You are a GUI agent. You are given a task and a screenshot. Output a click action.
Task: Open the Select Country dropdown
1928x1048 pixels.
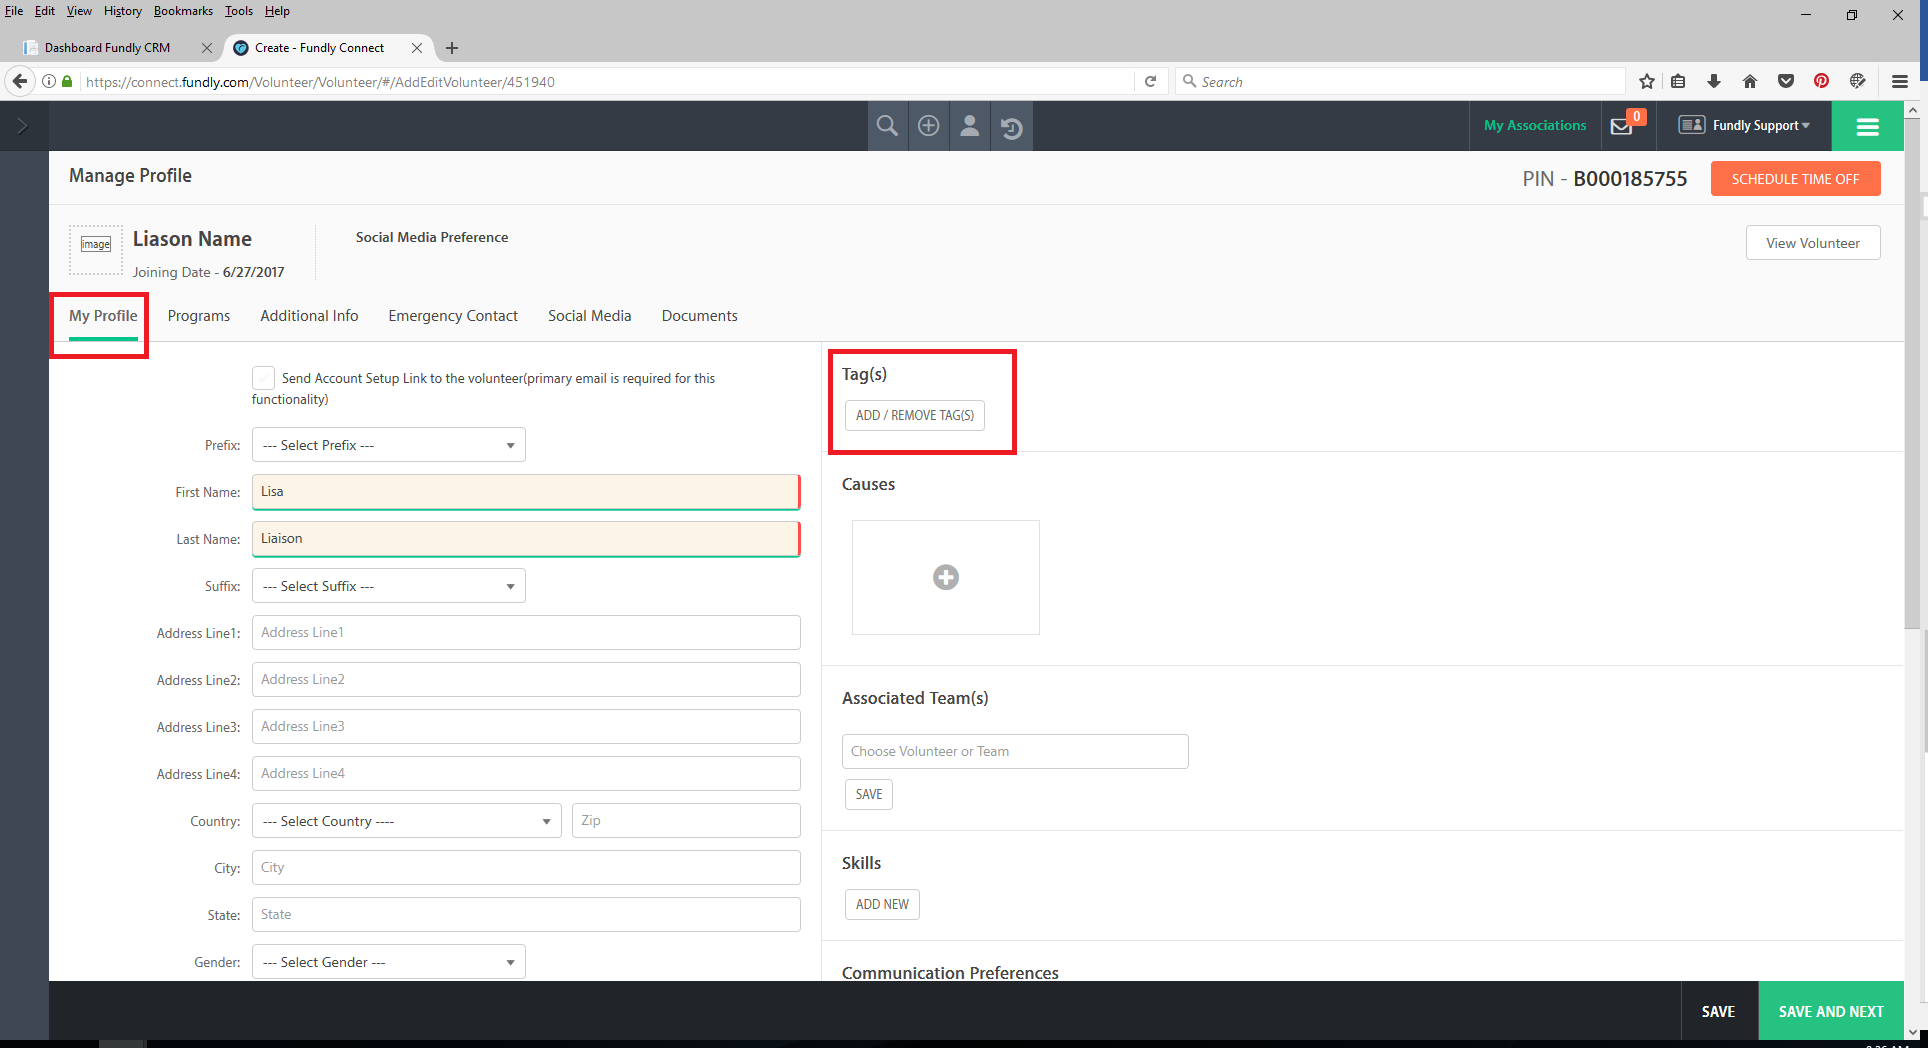pos(407,821)
